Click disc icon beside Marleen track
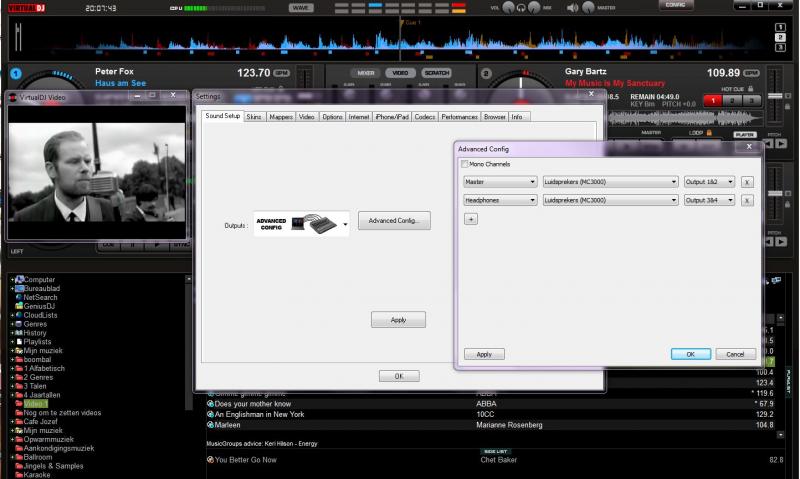800x479 pixels. (x=210, y=424)
